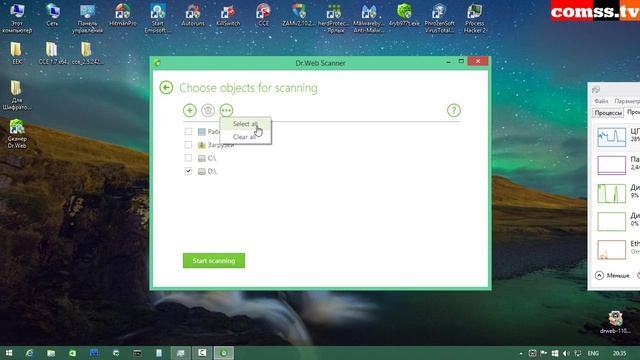Select the herdProtect desktop shortcut
The image size is (640, 360).
(334, 18)
